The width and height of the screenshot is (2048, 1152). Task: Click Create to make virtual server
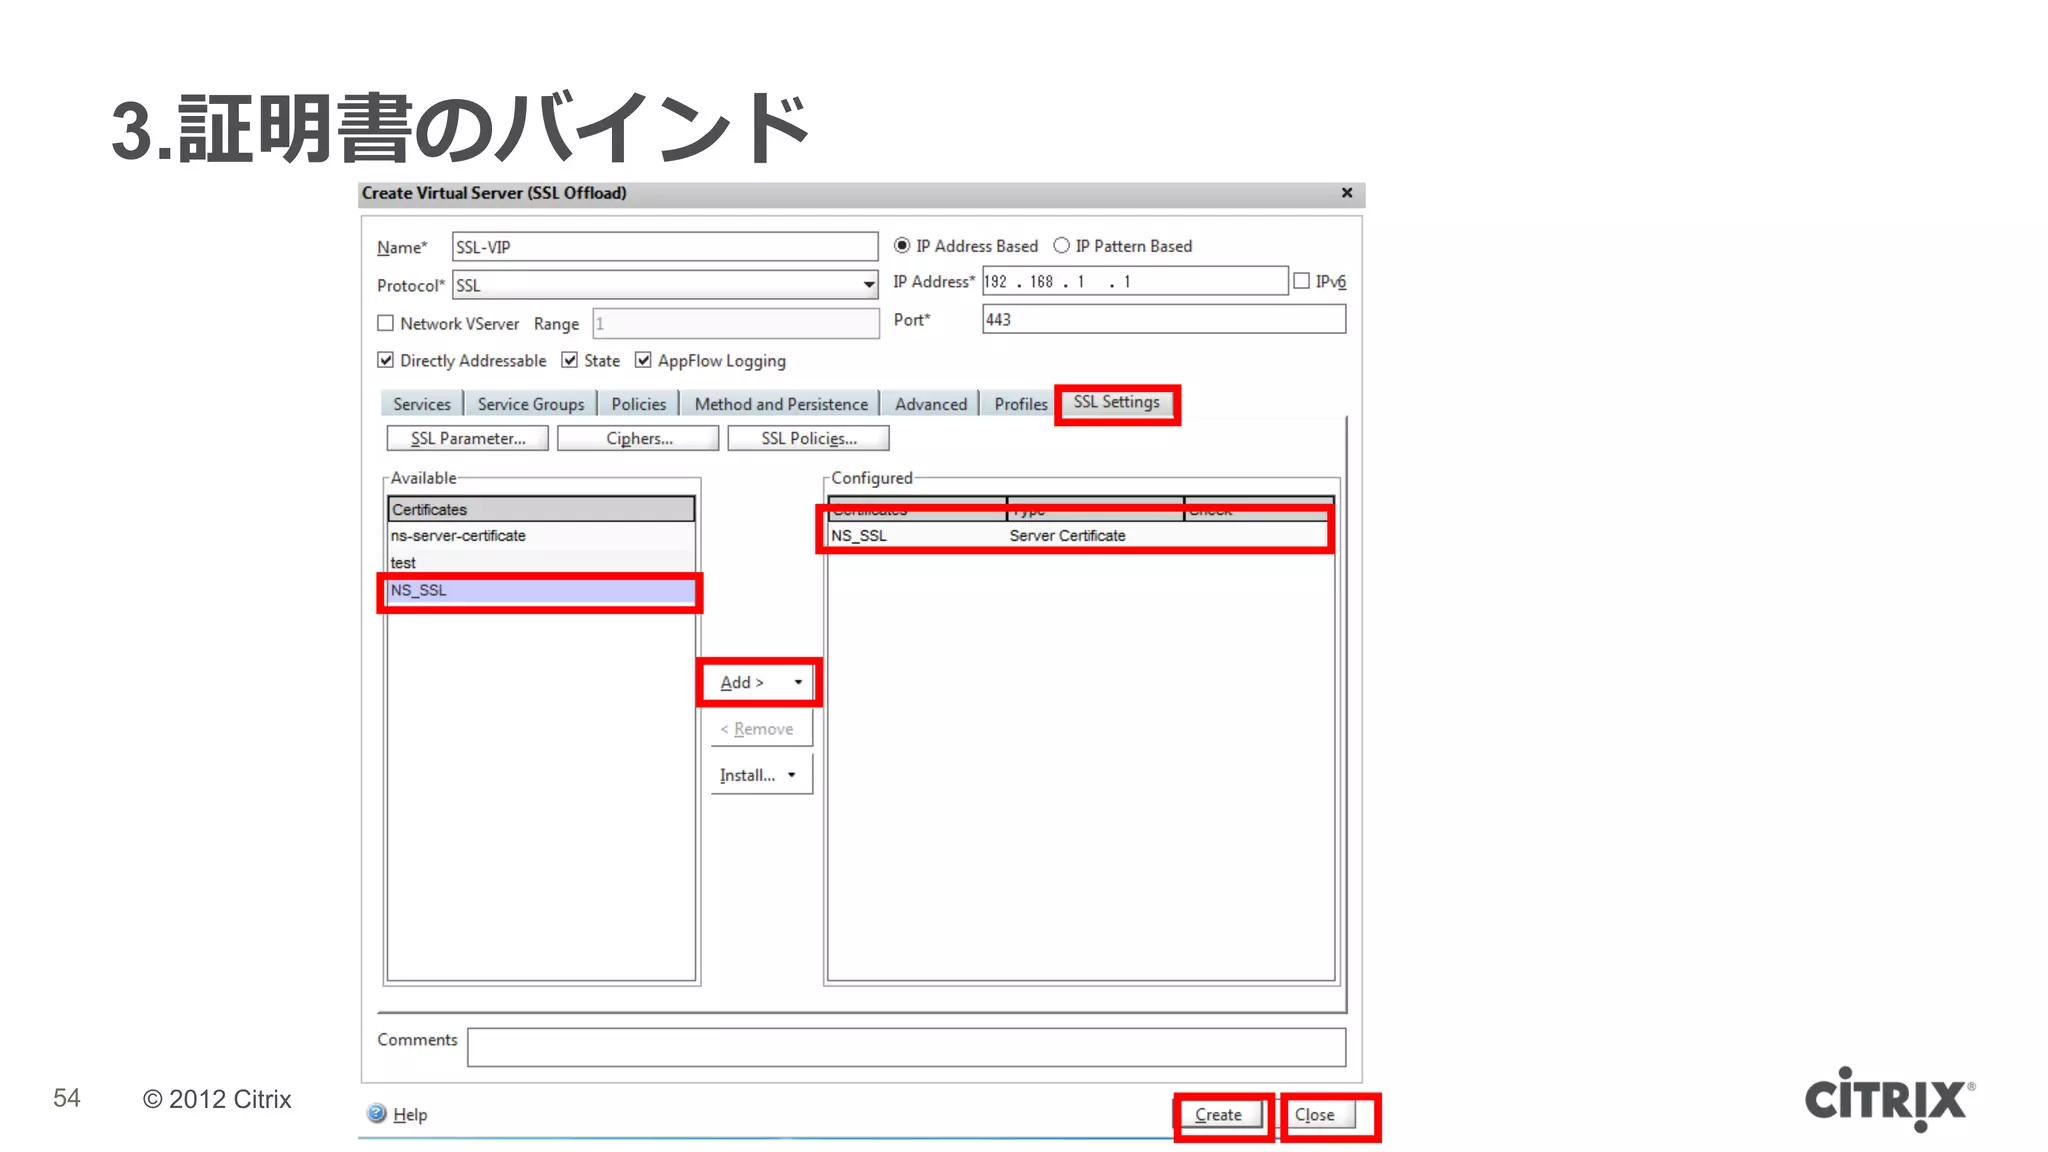point(1218,1114)
